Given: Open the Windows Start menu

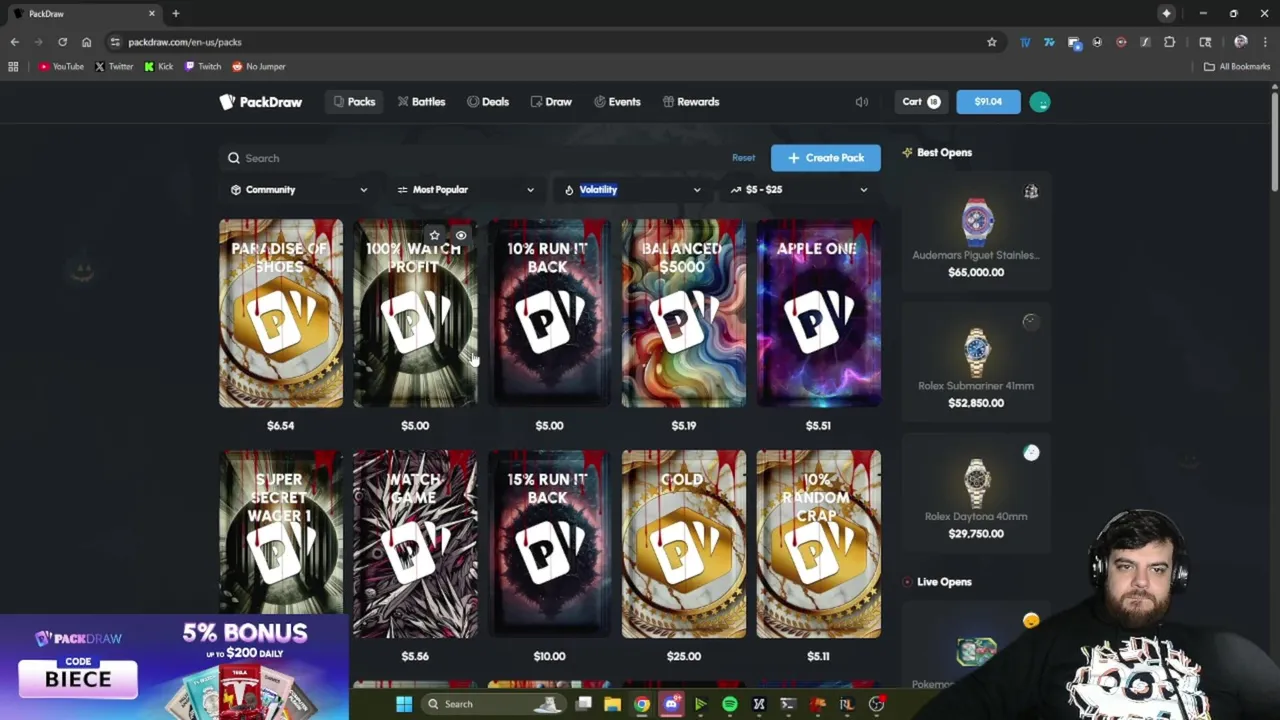Looking at the screenshot, I should coord(404,704).
